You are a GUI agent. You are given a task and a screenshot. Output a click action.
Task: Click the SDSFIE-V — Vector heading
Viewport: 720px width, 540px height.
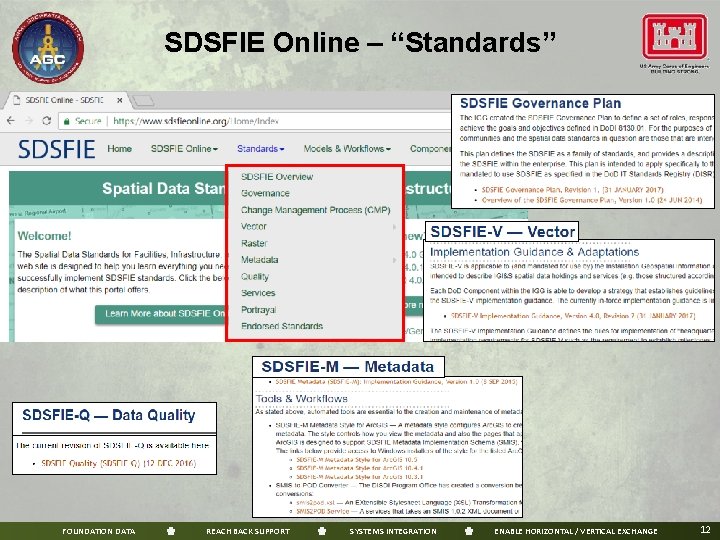502,231
